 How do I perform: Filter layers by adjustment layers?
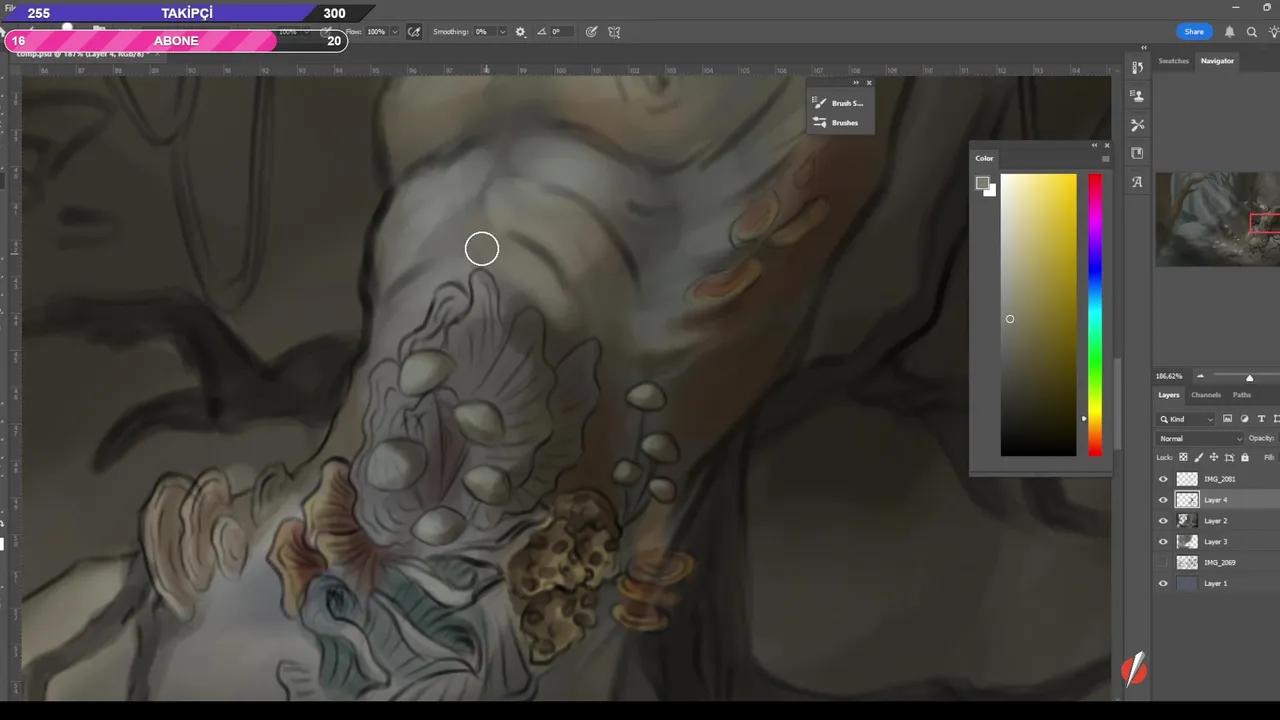click(x=1244, y=419)
